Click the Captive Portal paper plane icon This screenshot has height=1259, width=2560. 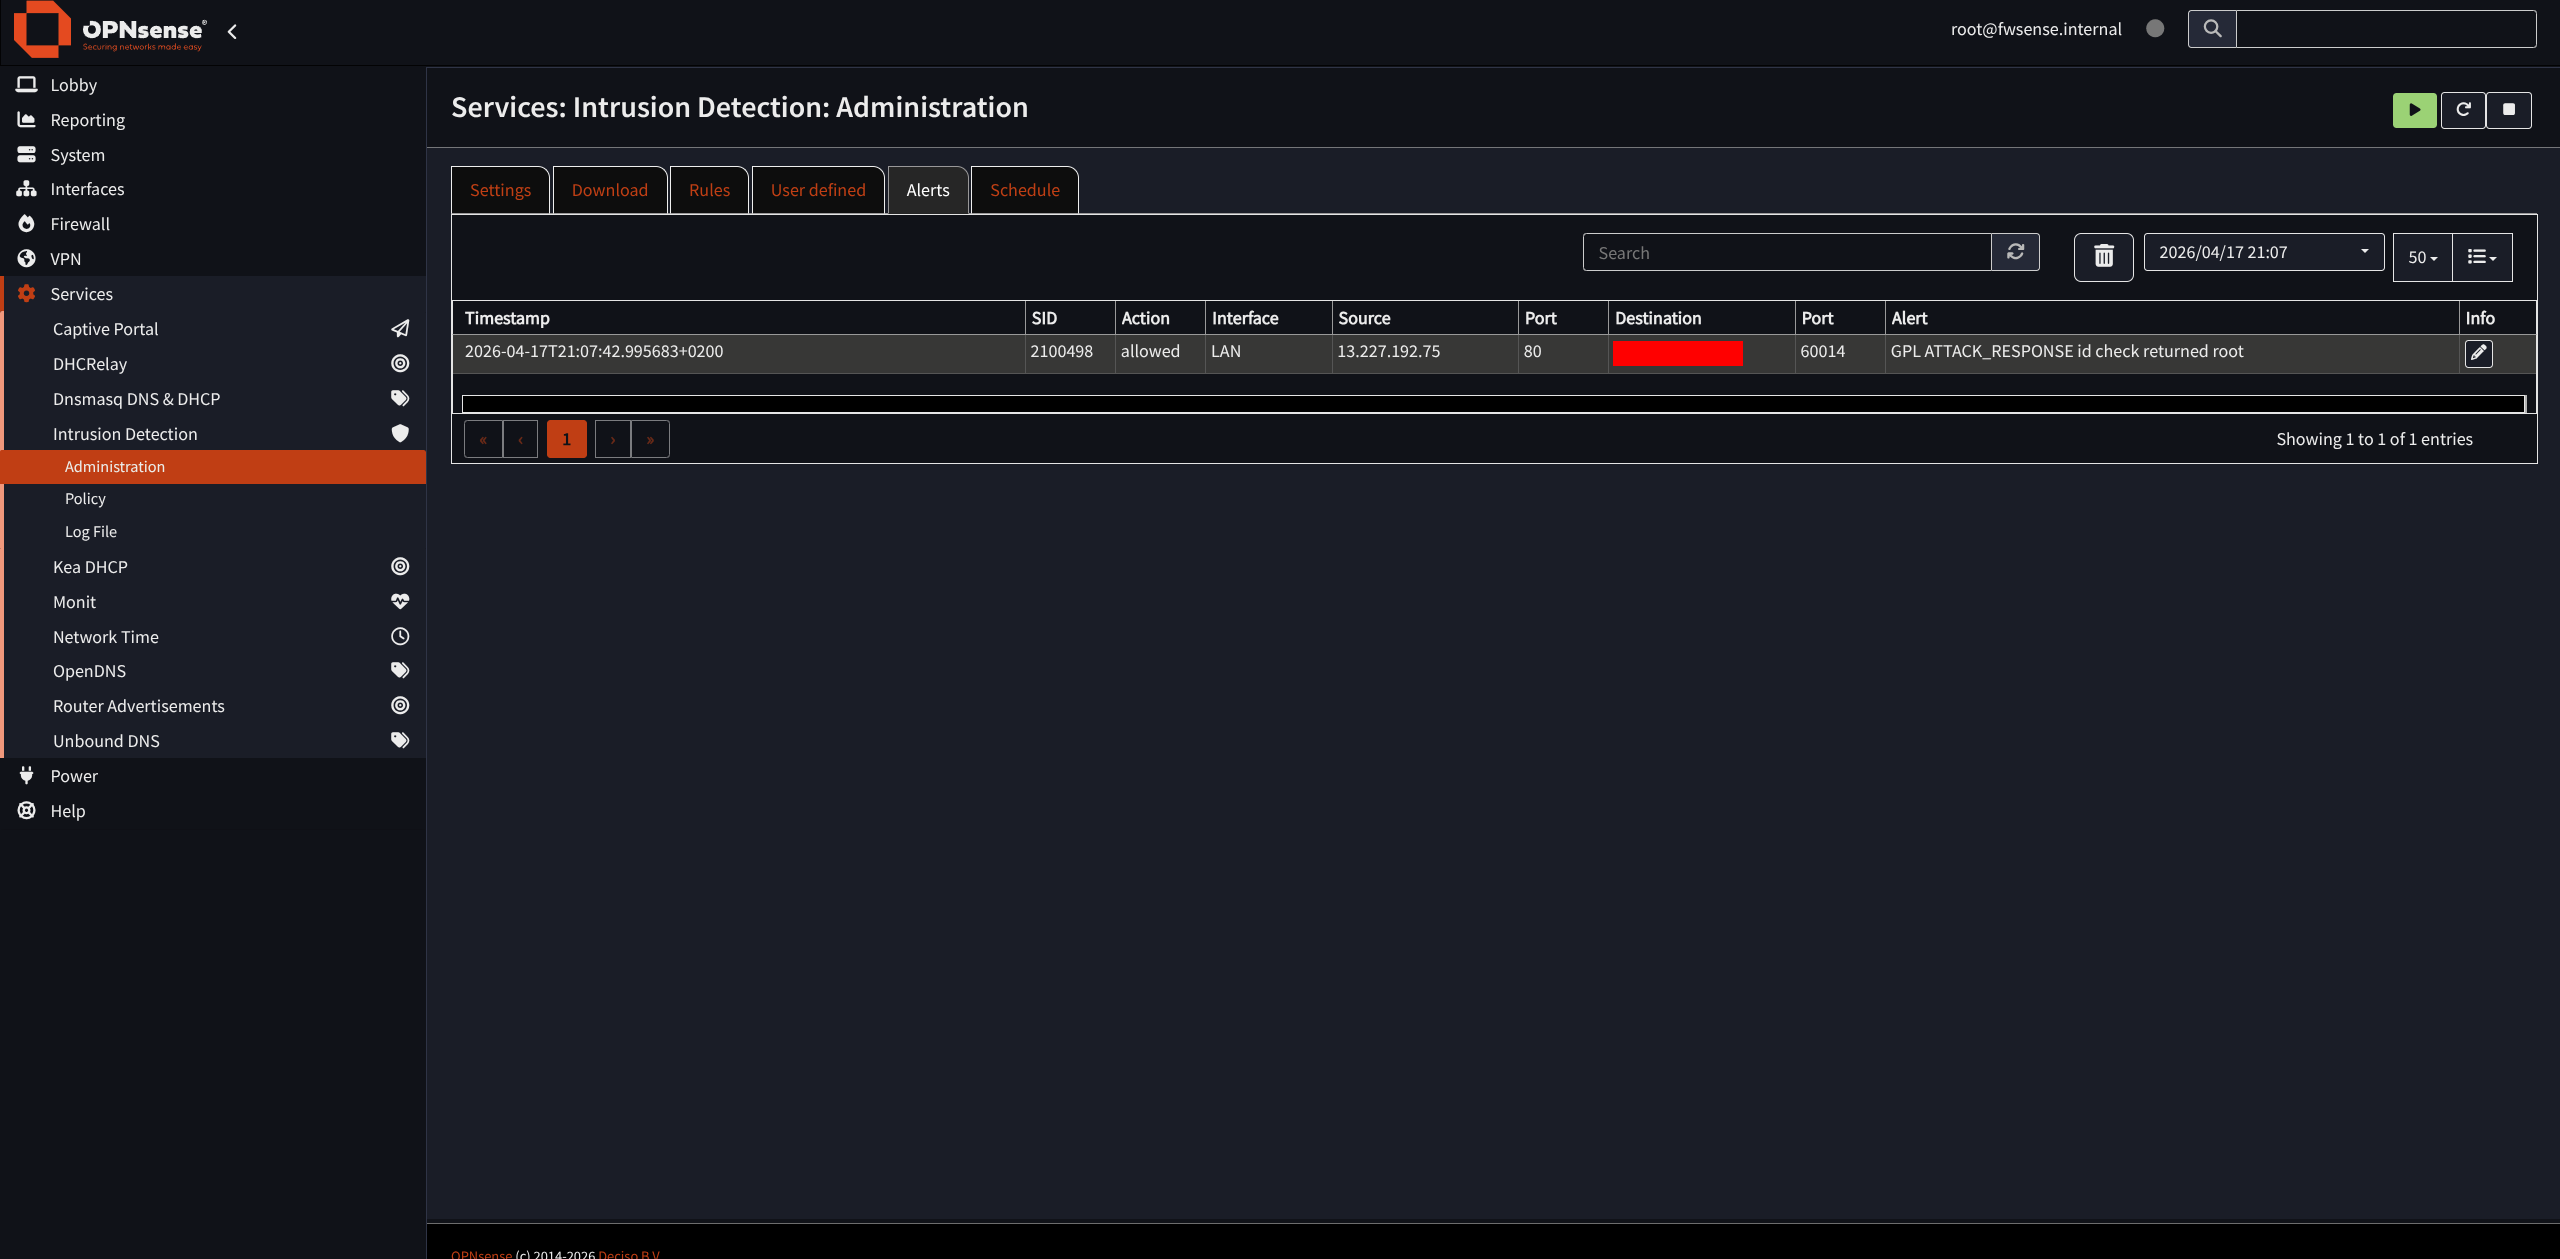click(x=400, y=329)
